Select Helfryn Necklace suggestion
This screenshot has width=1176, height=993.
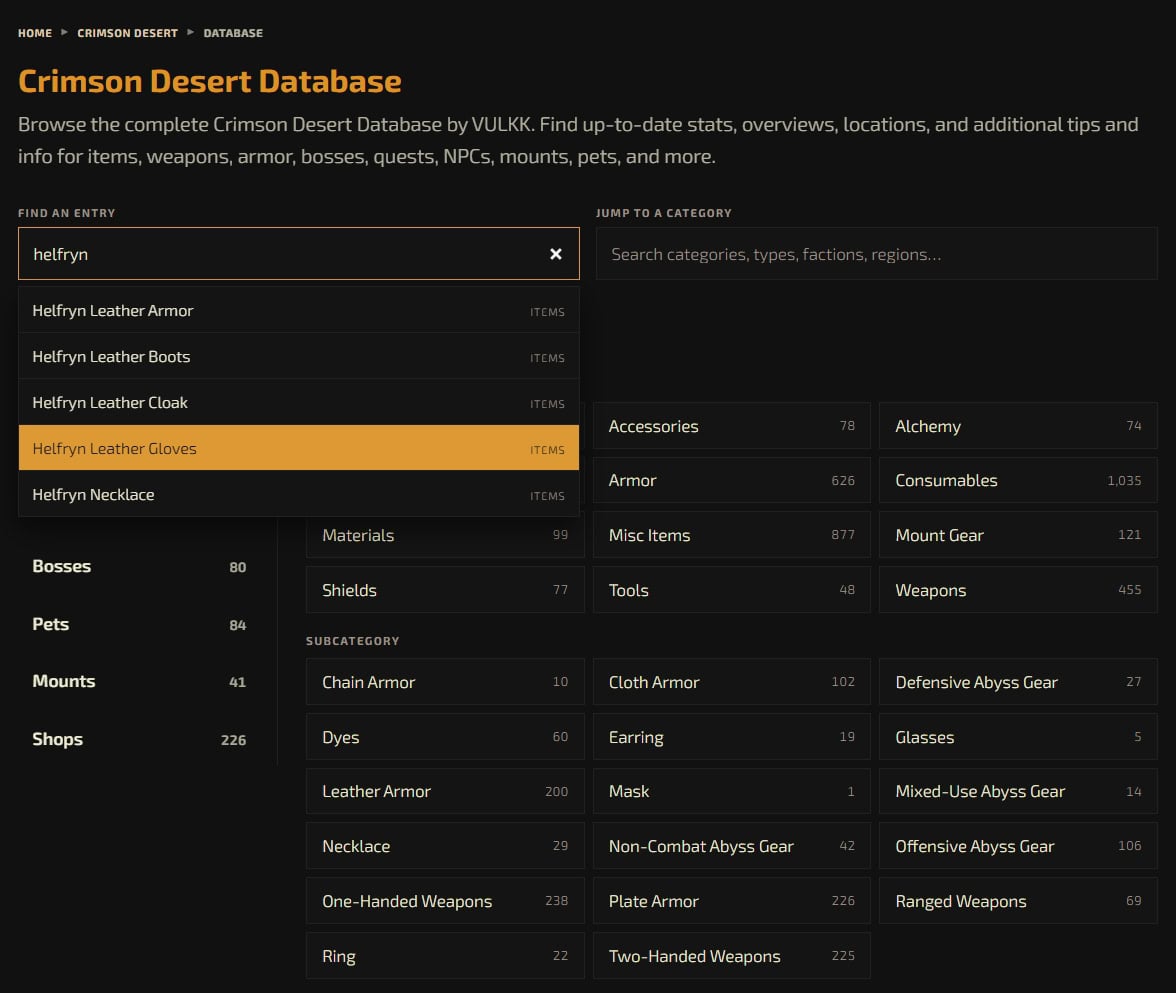[x=298, y=494]
